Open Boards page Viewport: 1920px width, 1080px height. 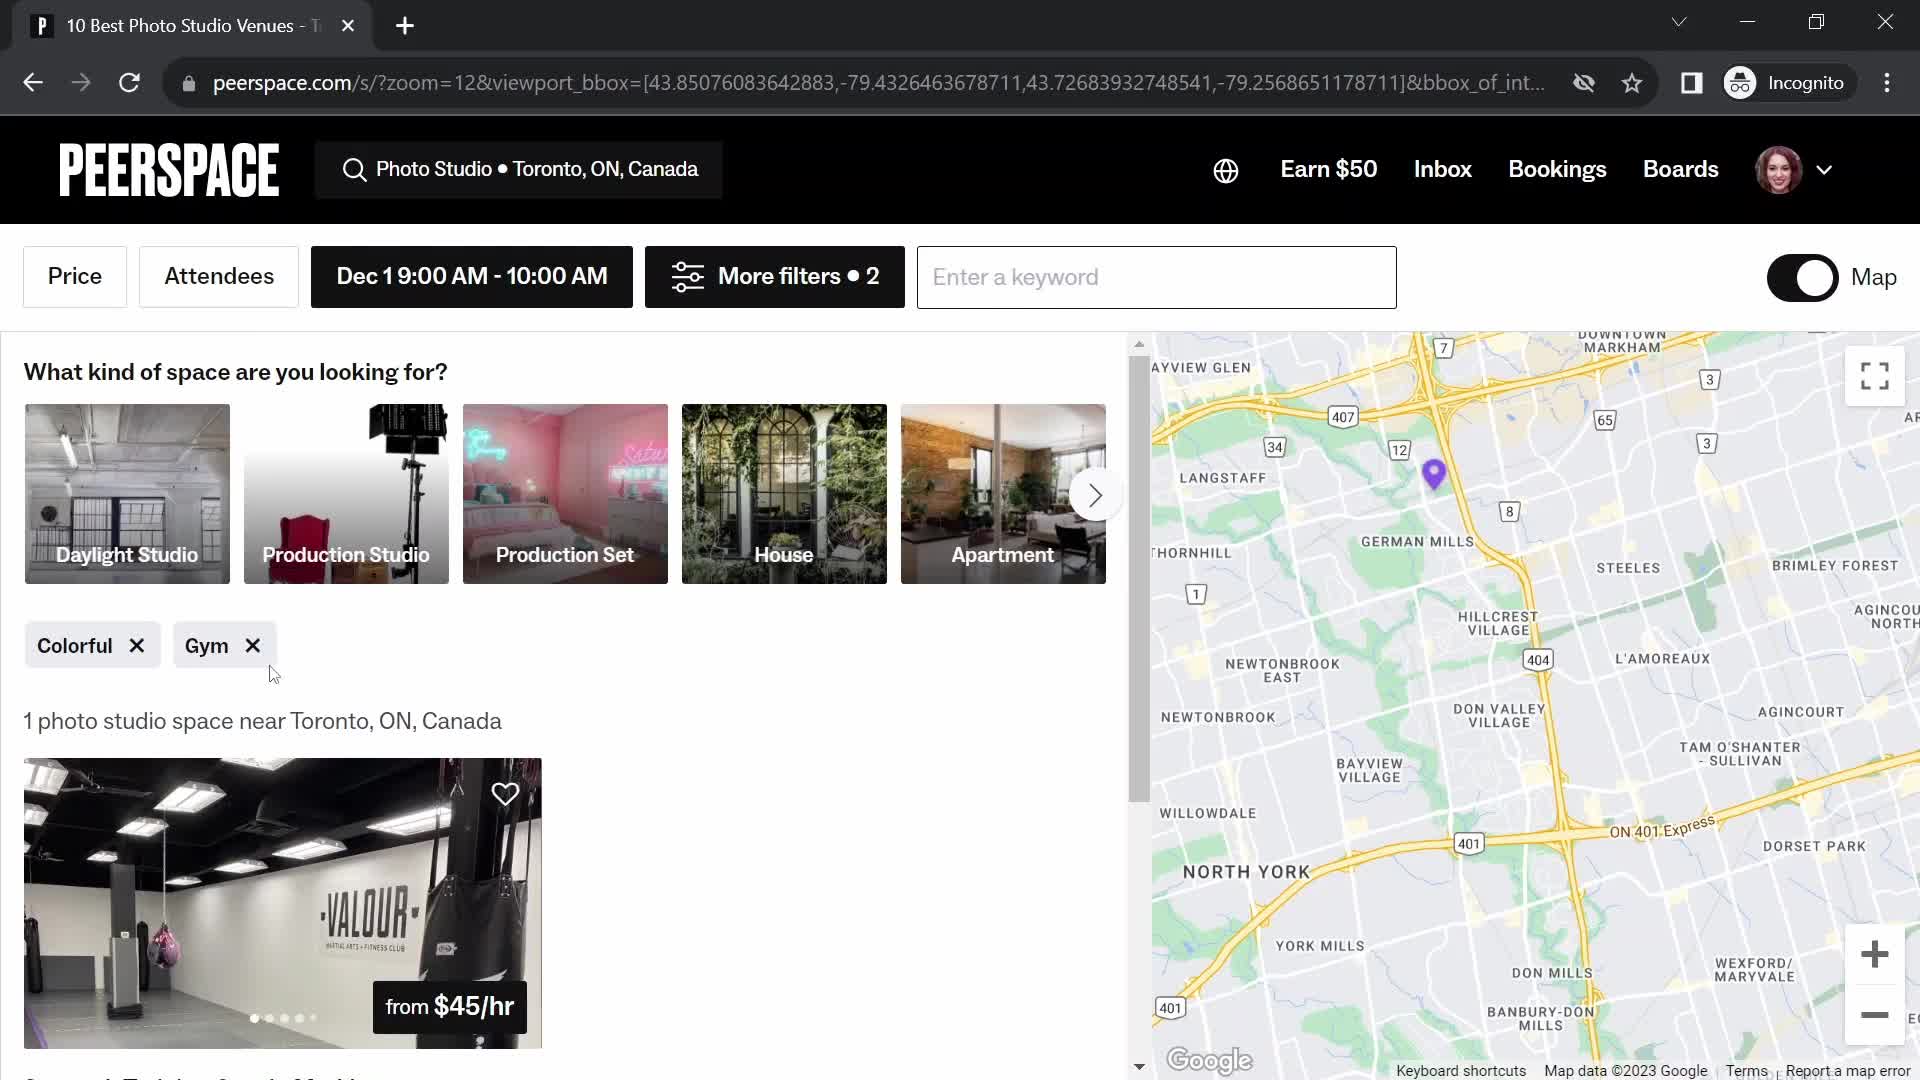click(1680, 170)
